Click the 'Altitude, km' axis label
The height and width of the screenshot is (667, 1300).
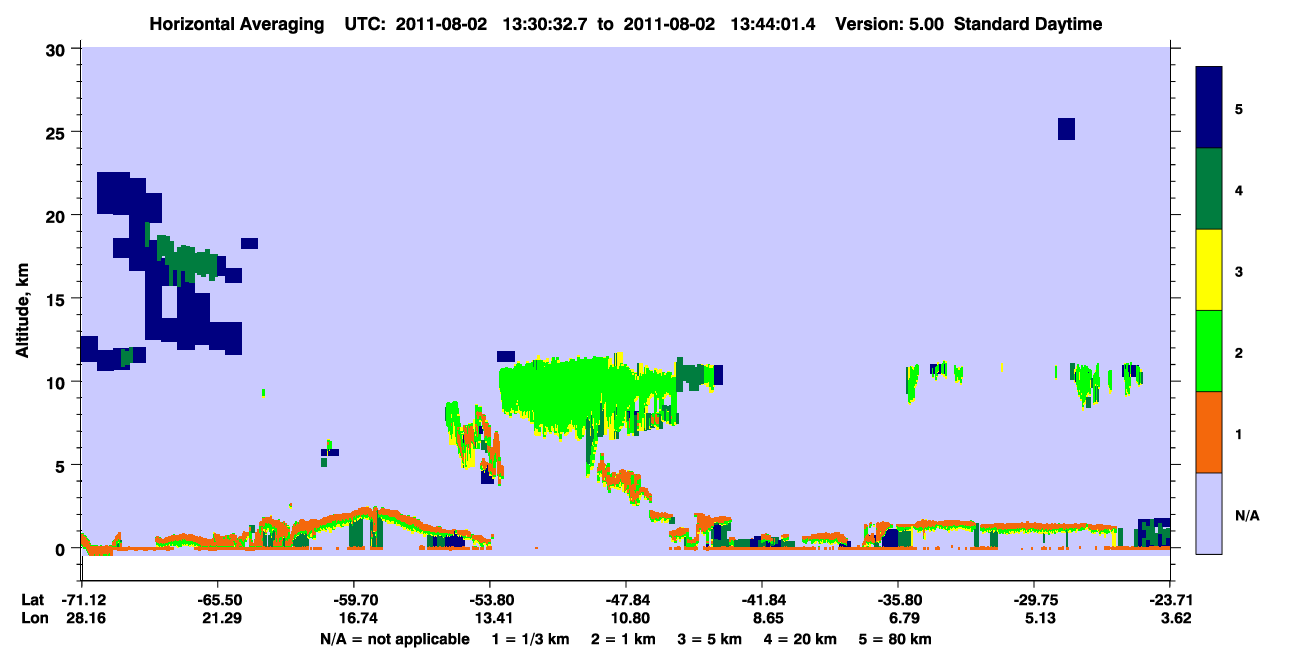(22, 308)
